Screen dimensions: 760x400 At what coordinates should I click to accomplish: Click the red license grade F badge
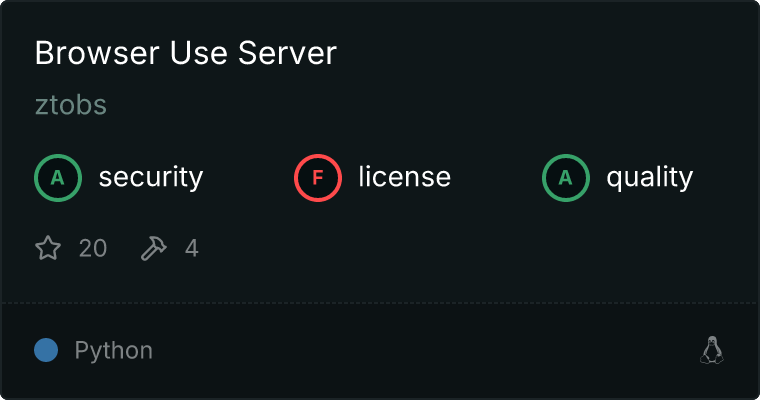click(x=318, y=178)
